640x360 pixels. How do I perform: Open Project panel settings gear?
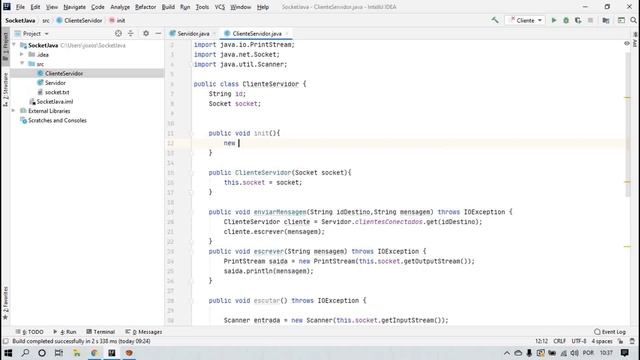[146, 33]
